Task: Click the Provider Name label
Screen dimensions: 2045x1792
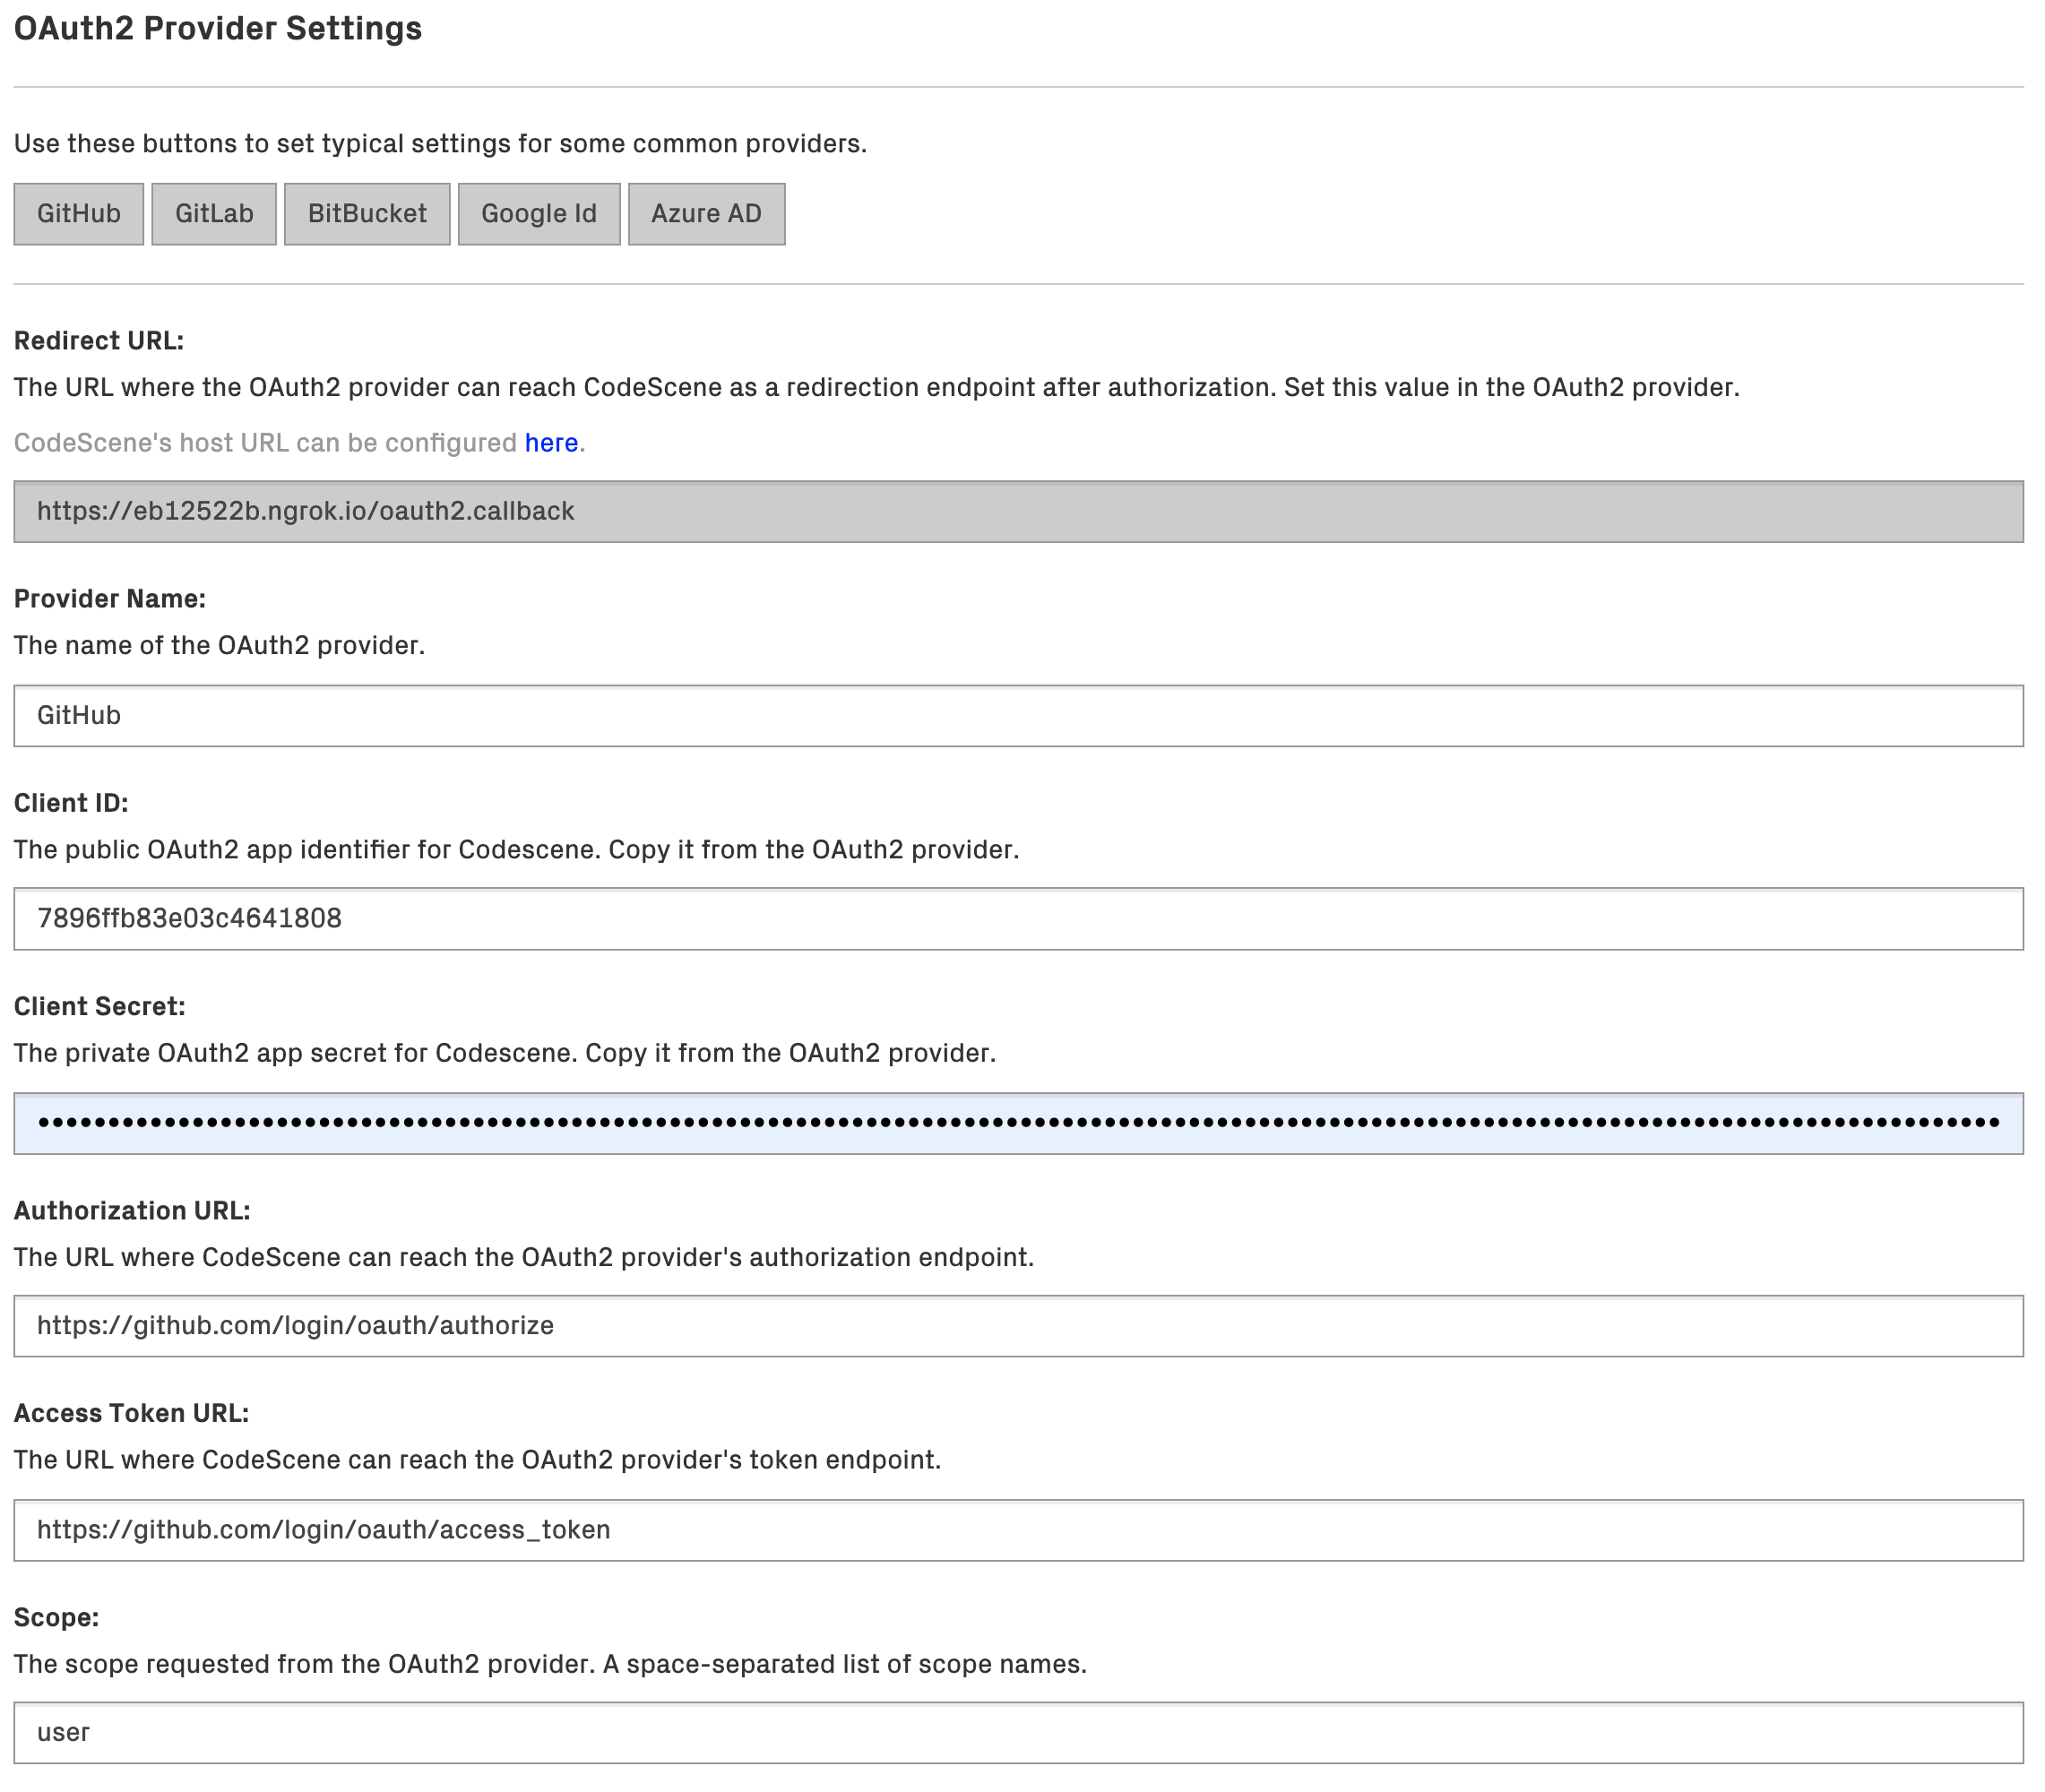Action: click(x=110, y=599)
